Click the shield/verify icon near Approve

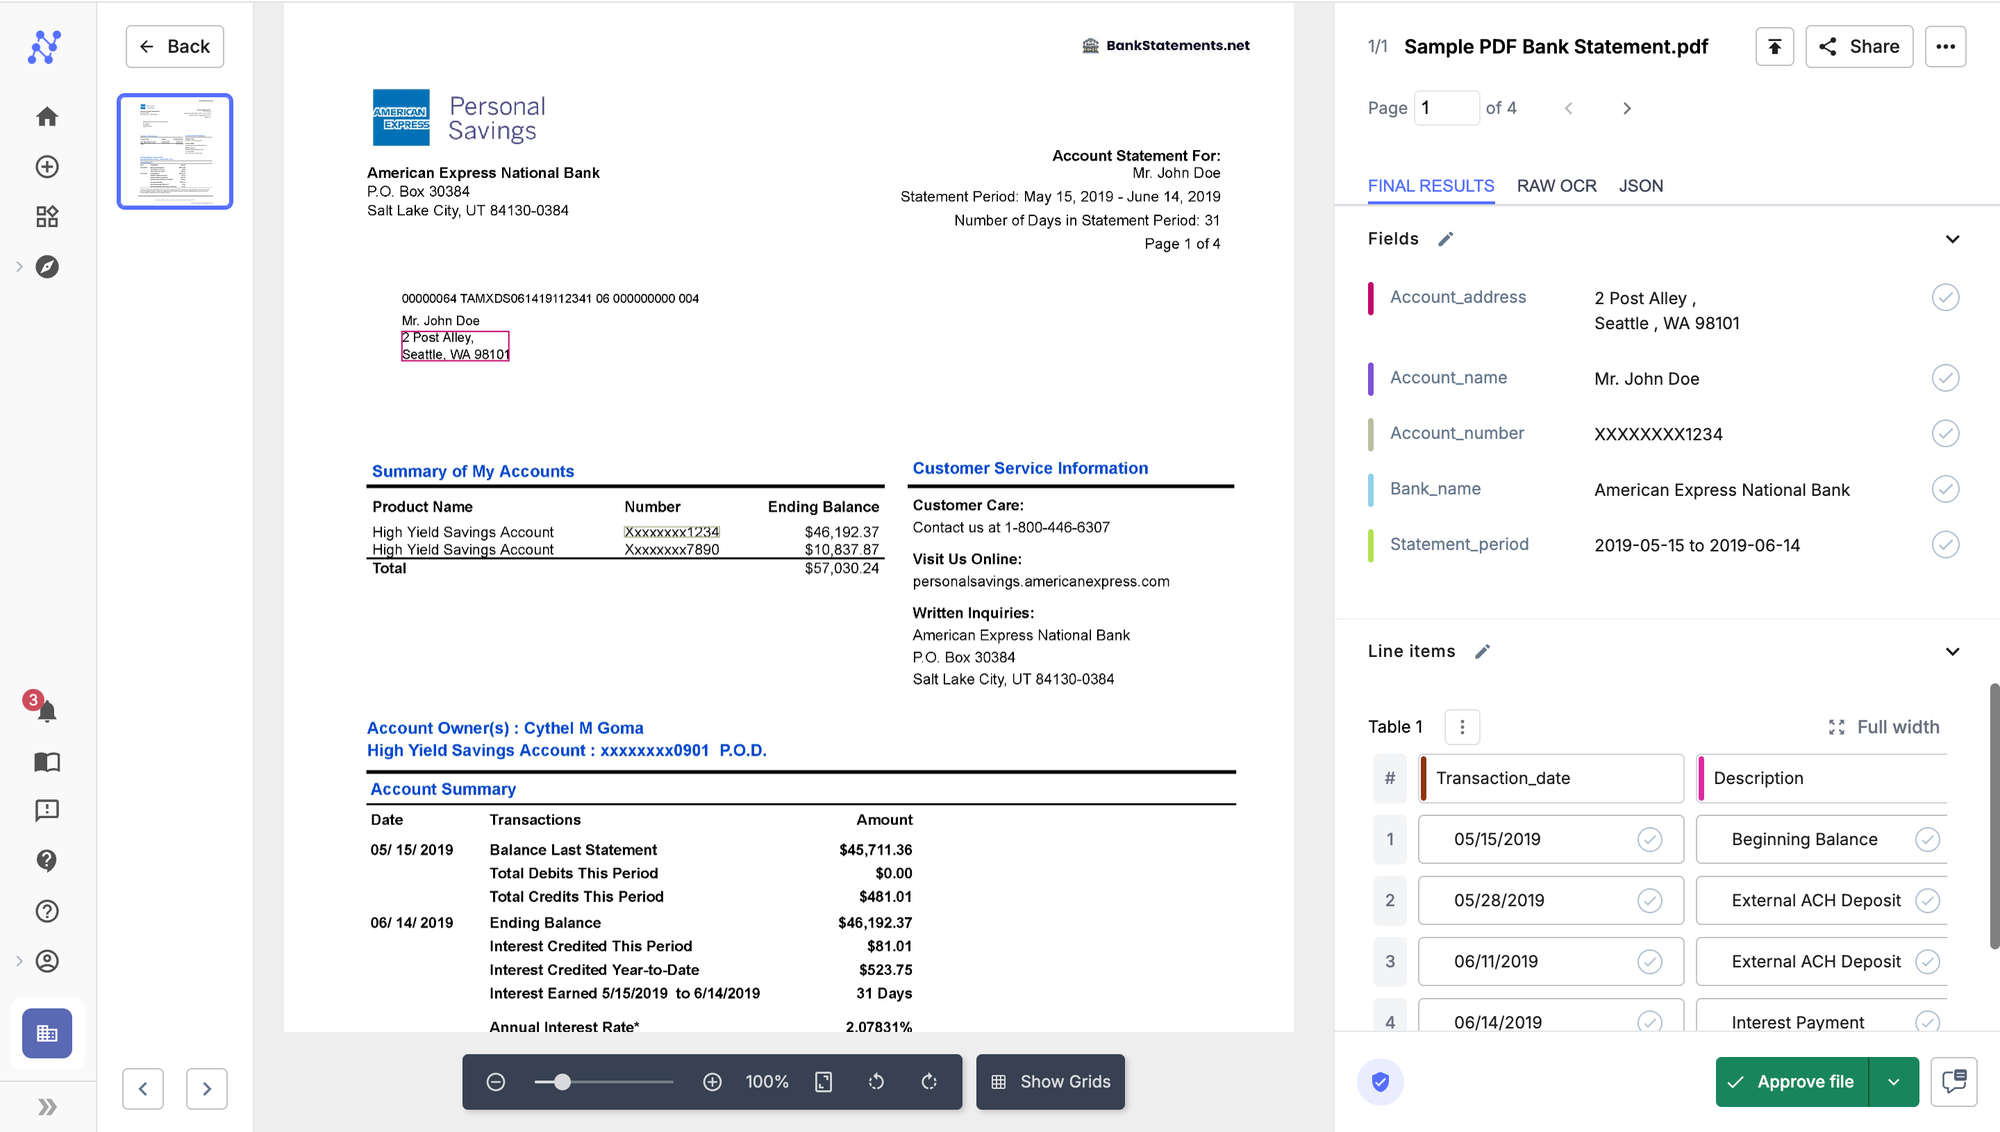(x=1380, y=1080)
